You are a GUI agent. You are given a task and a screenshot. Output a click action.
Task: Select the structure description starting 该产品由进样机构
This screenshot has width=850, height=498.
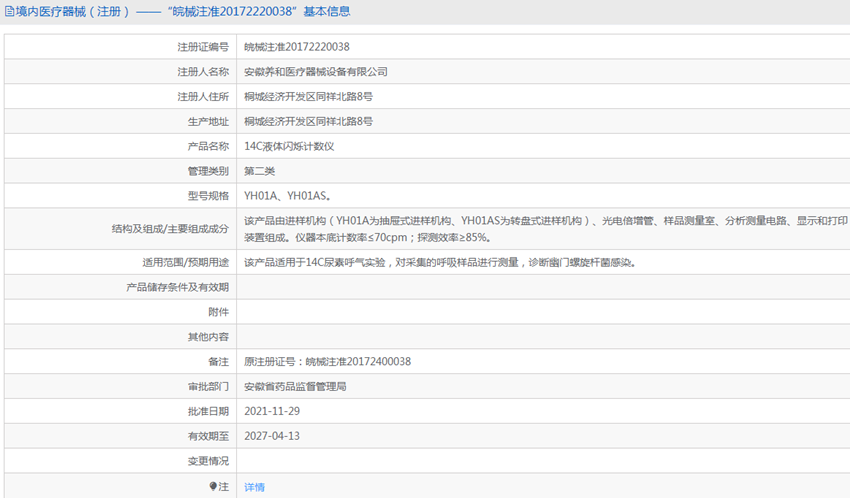click(x=546, y=229)
